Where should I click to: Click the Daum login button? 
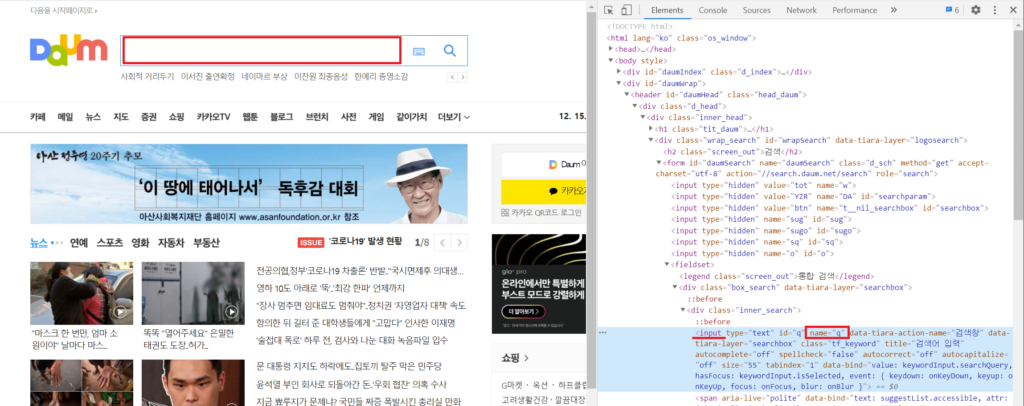point(543,164)
